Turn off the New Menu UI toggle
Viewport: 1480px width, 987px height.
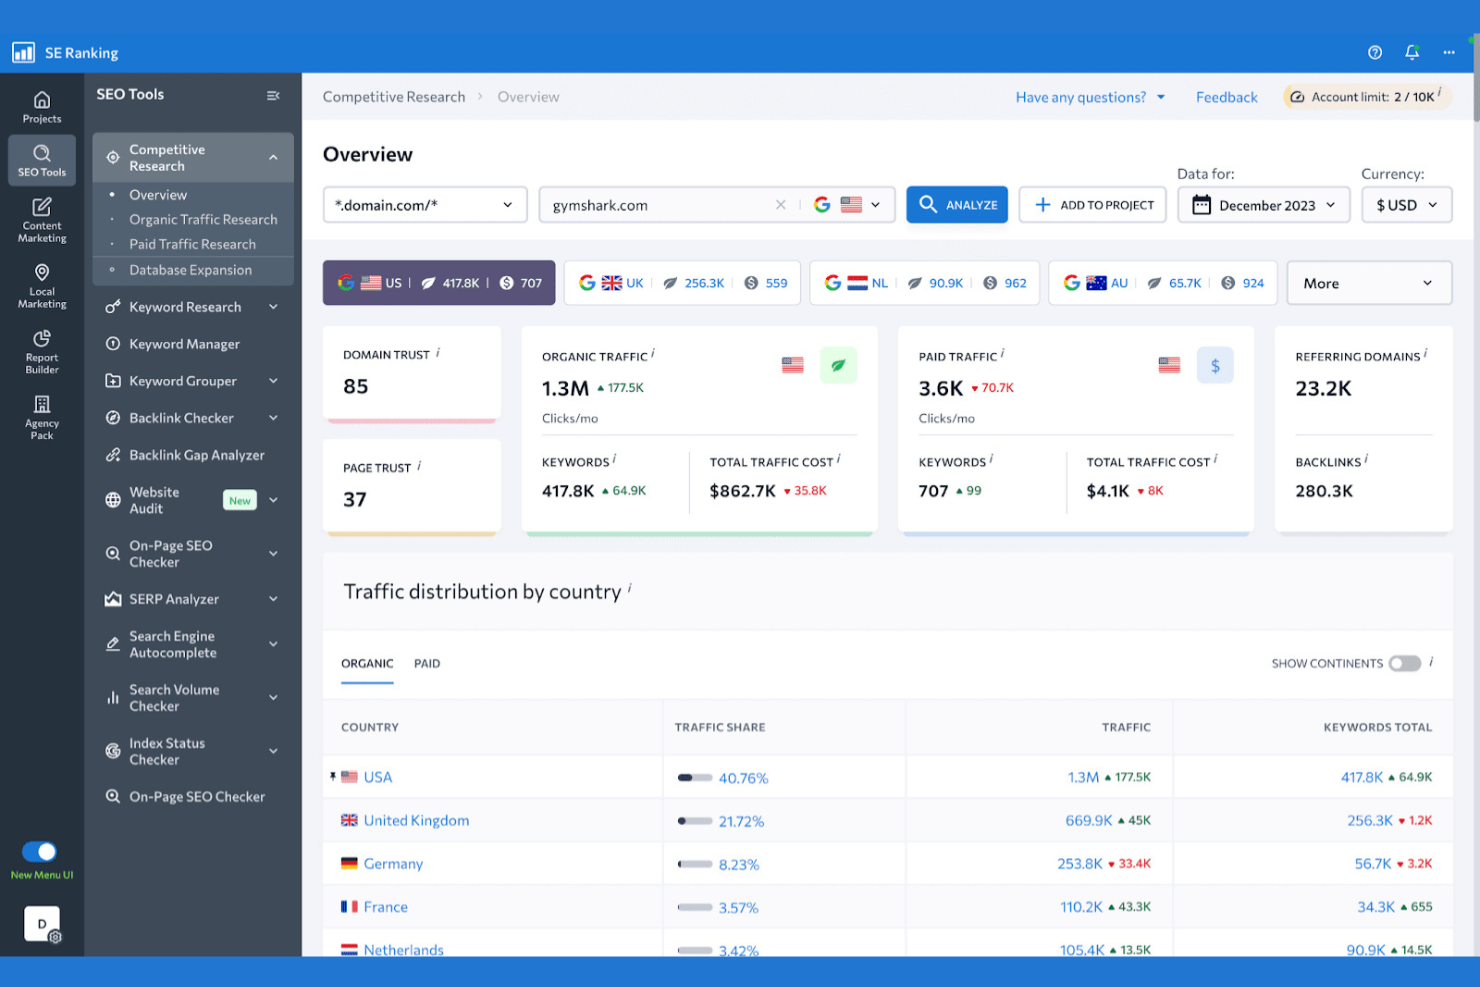(x=39, y=851)
